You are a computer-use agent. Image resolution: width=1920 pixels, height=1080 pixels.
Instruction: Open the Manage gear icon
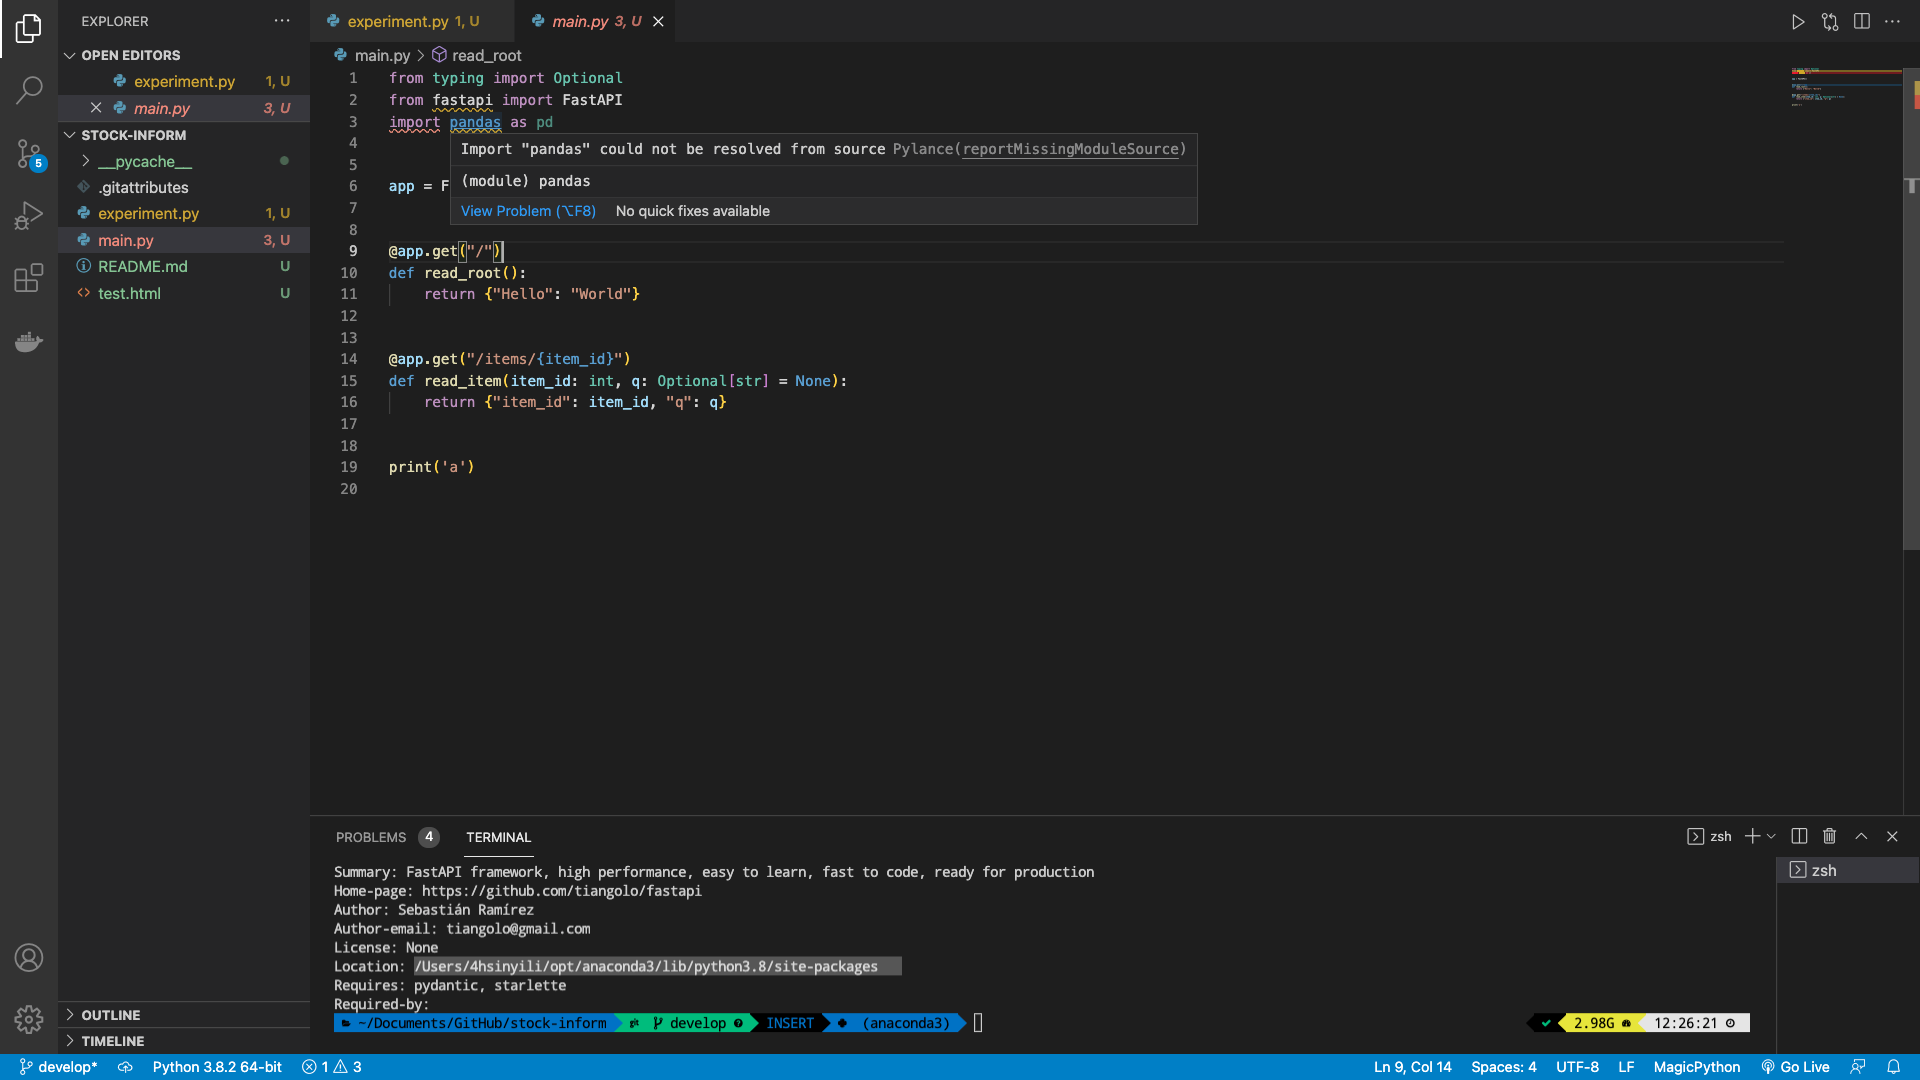pyautogui.click(x=29, y=1019)
